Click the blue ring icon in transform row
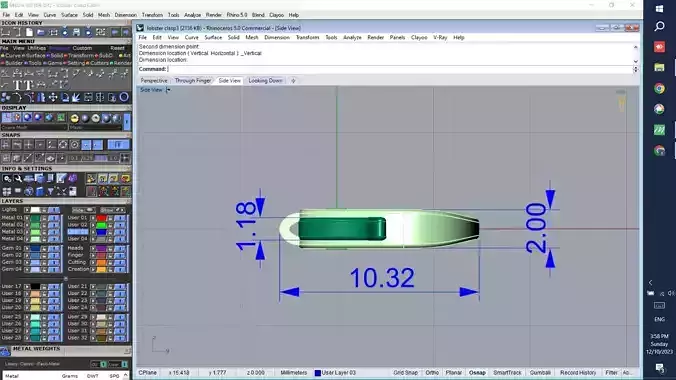The height and width of the screenshot is (380, 676). pos(124,97)
